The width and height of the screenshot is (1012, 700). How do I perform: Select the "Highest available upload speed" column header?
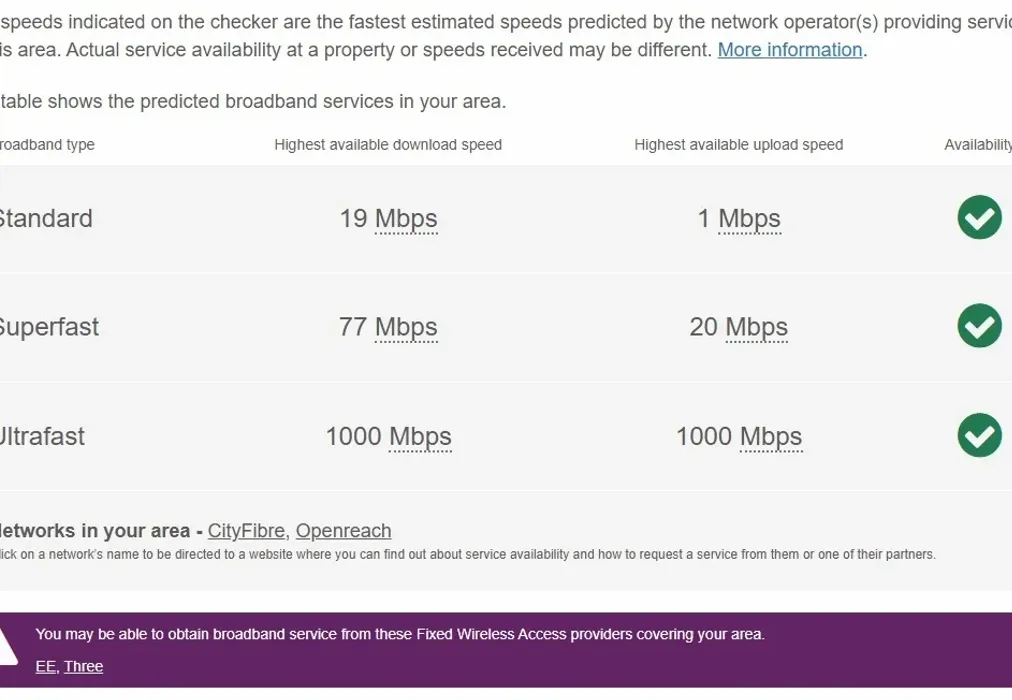pyautogui.click(x=738, y=144)
